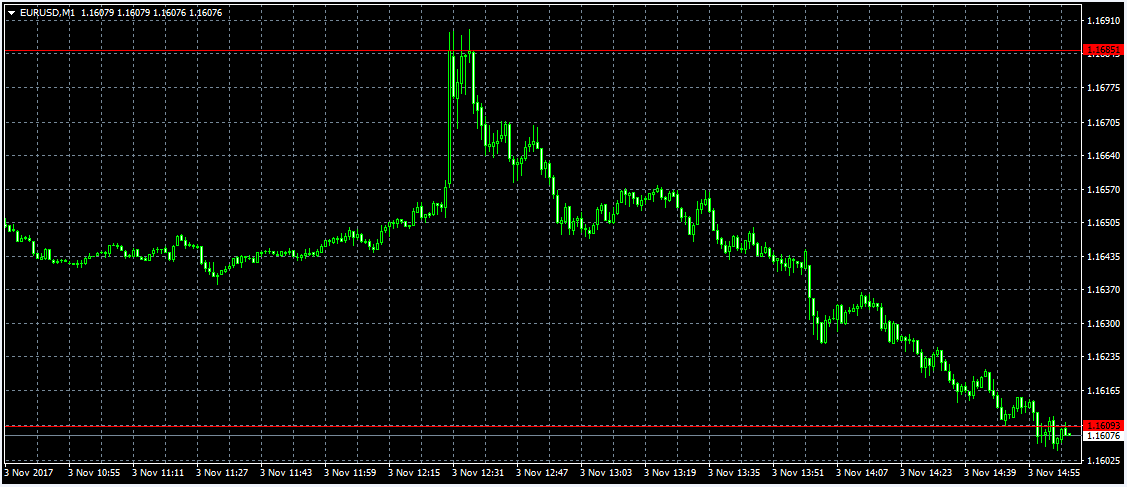Click the OHLC values in the chart header
The height and width of the screenshot is (487, 1127).
152,12
